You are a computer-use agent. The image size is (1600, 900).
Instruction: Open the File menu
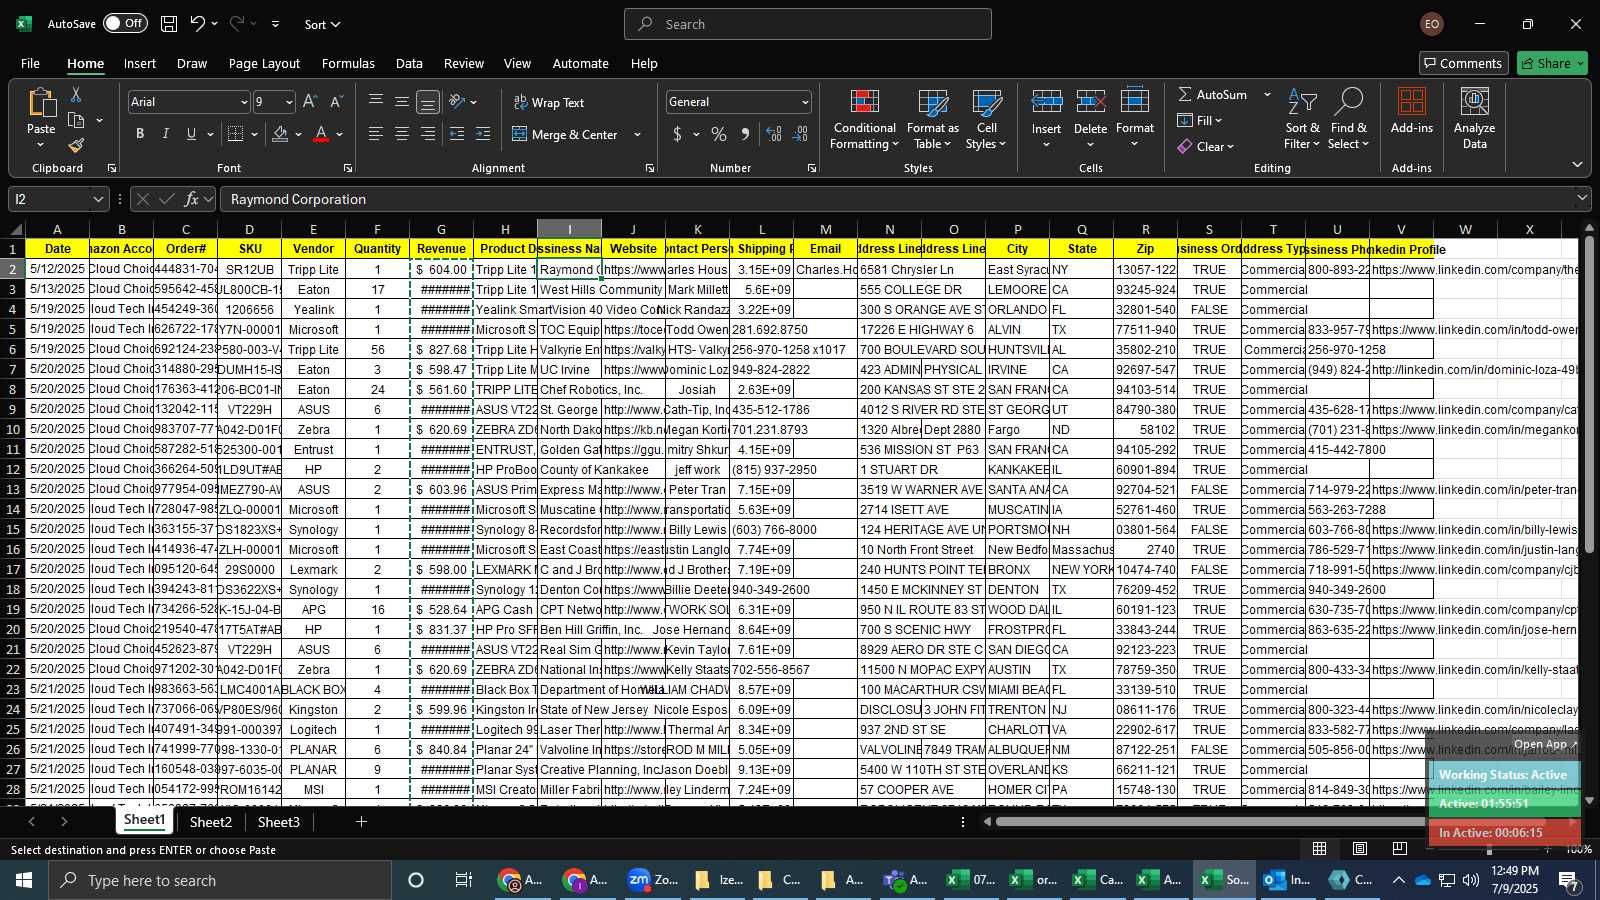(31, 63)
